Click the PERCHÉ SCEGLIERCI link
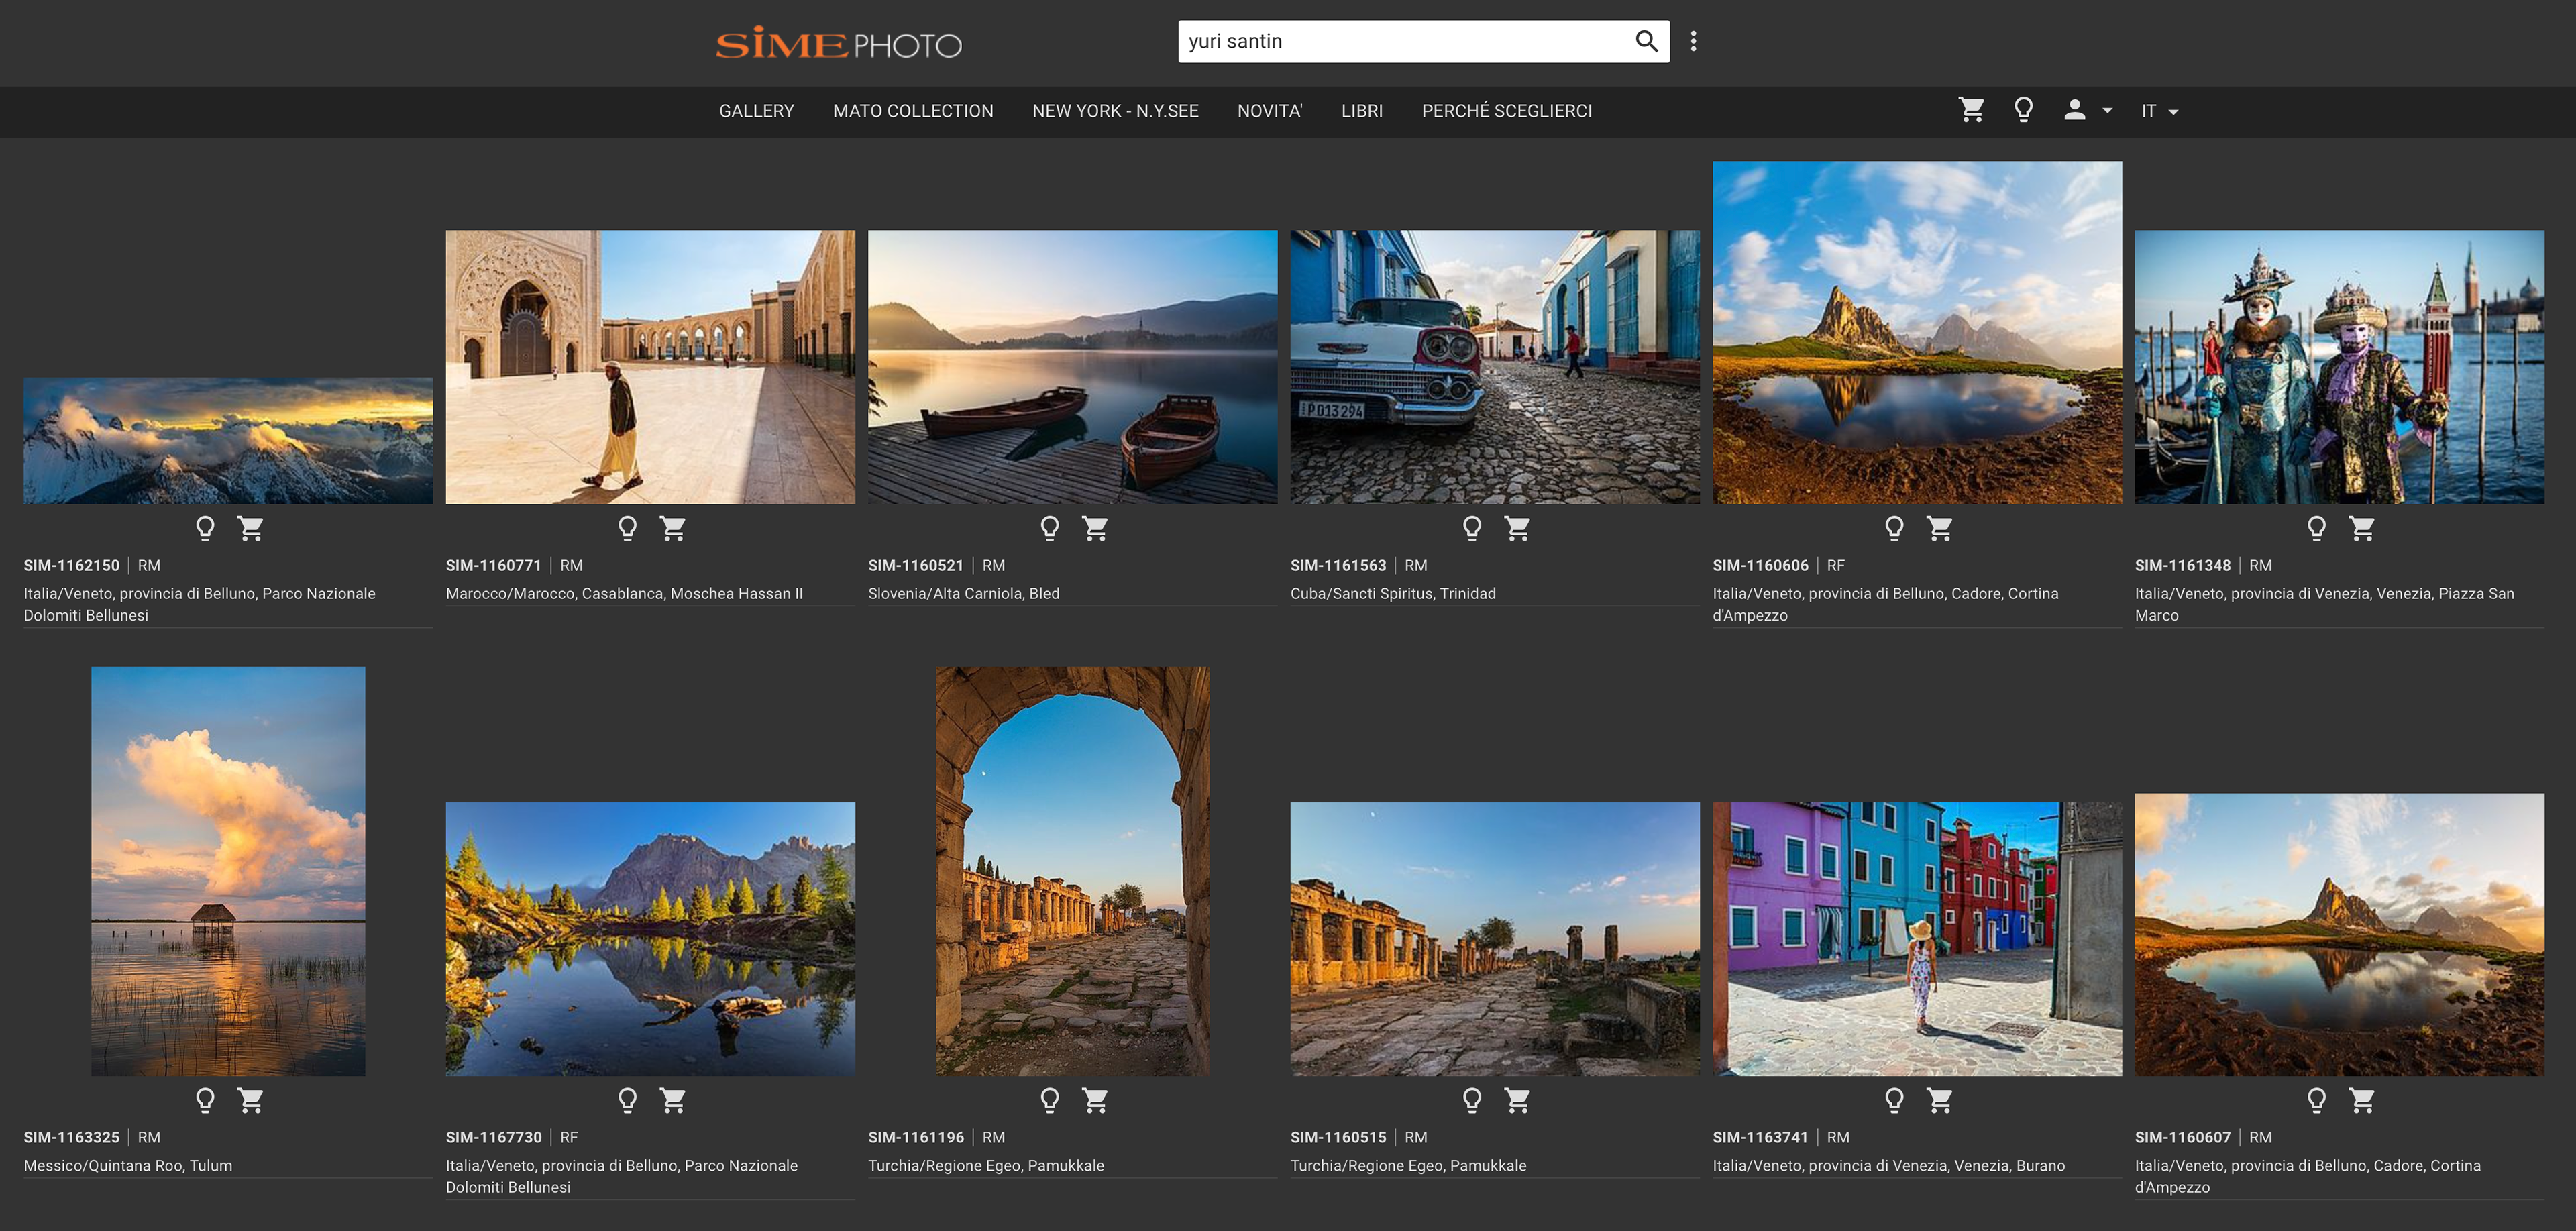This screenshot has height=1231, width=2576. [1506, 111]
